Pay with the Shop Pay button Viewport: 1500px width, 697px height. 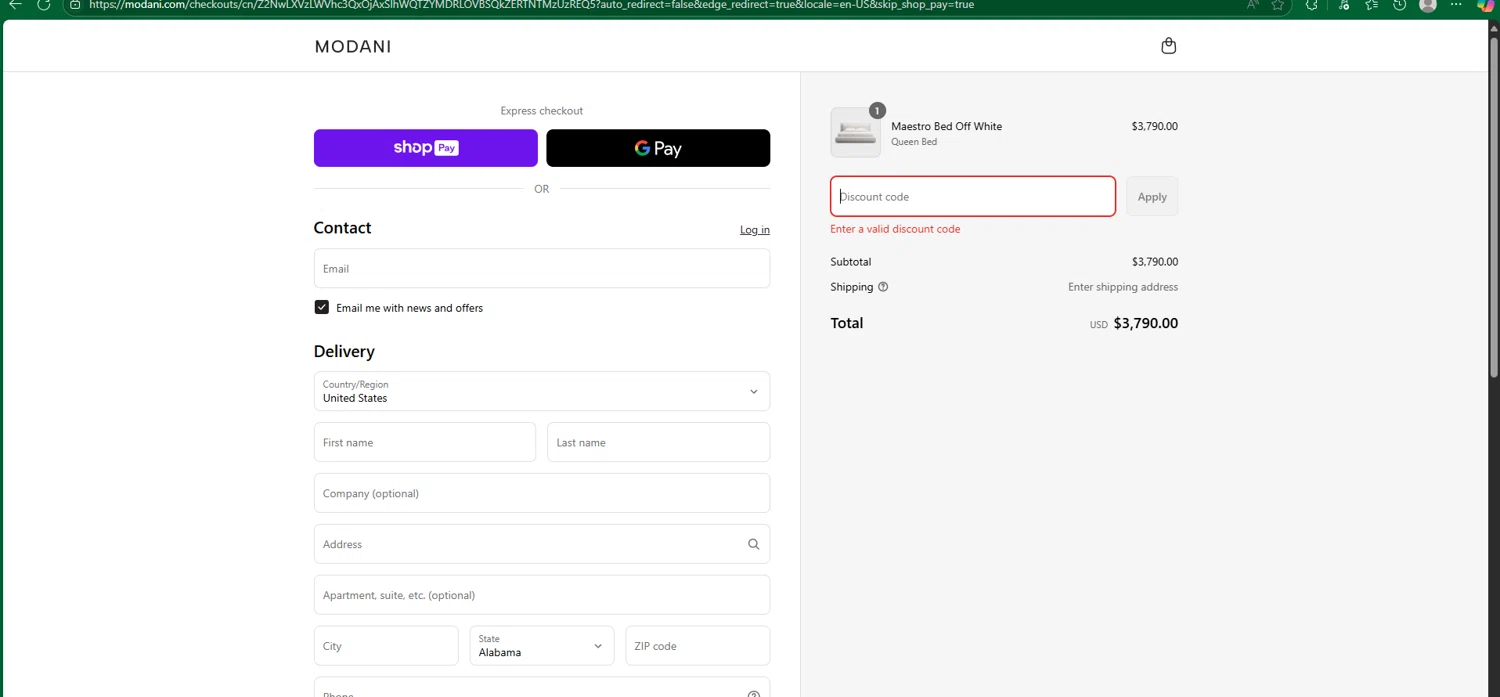point(426,148)
